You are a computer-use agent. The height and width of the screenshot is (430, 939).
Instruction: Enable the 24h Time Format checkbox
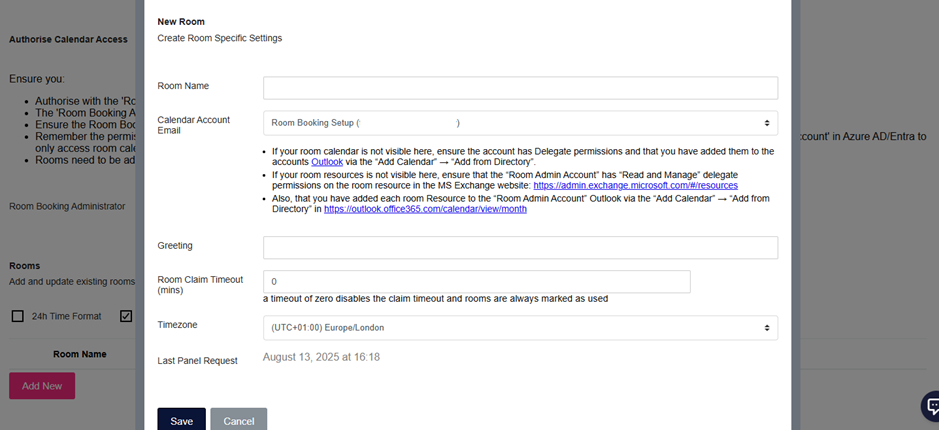pyautogui.click(x=18, y=316)
